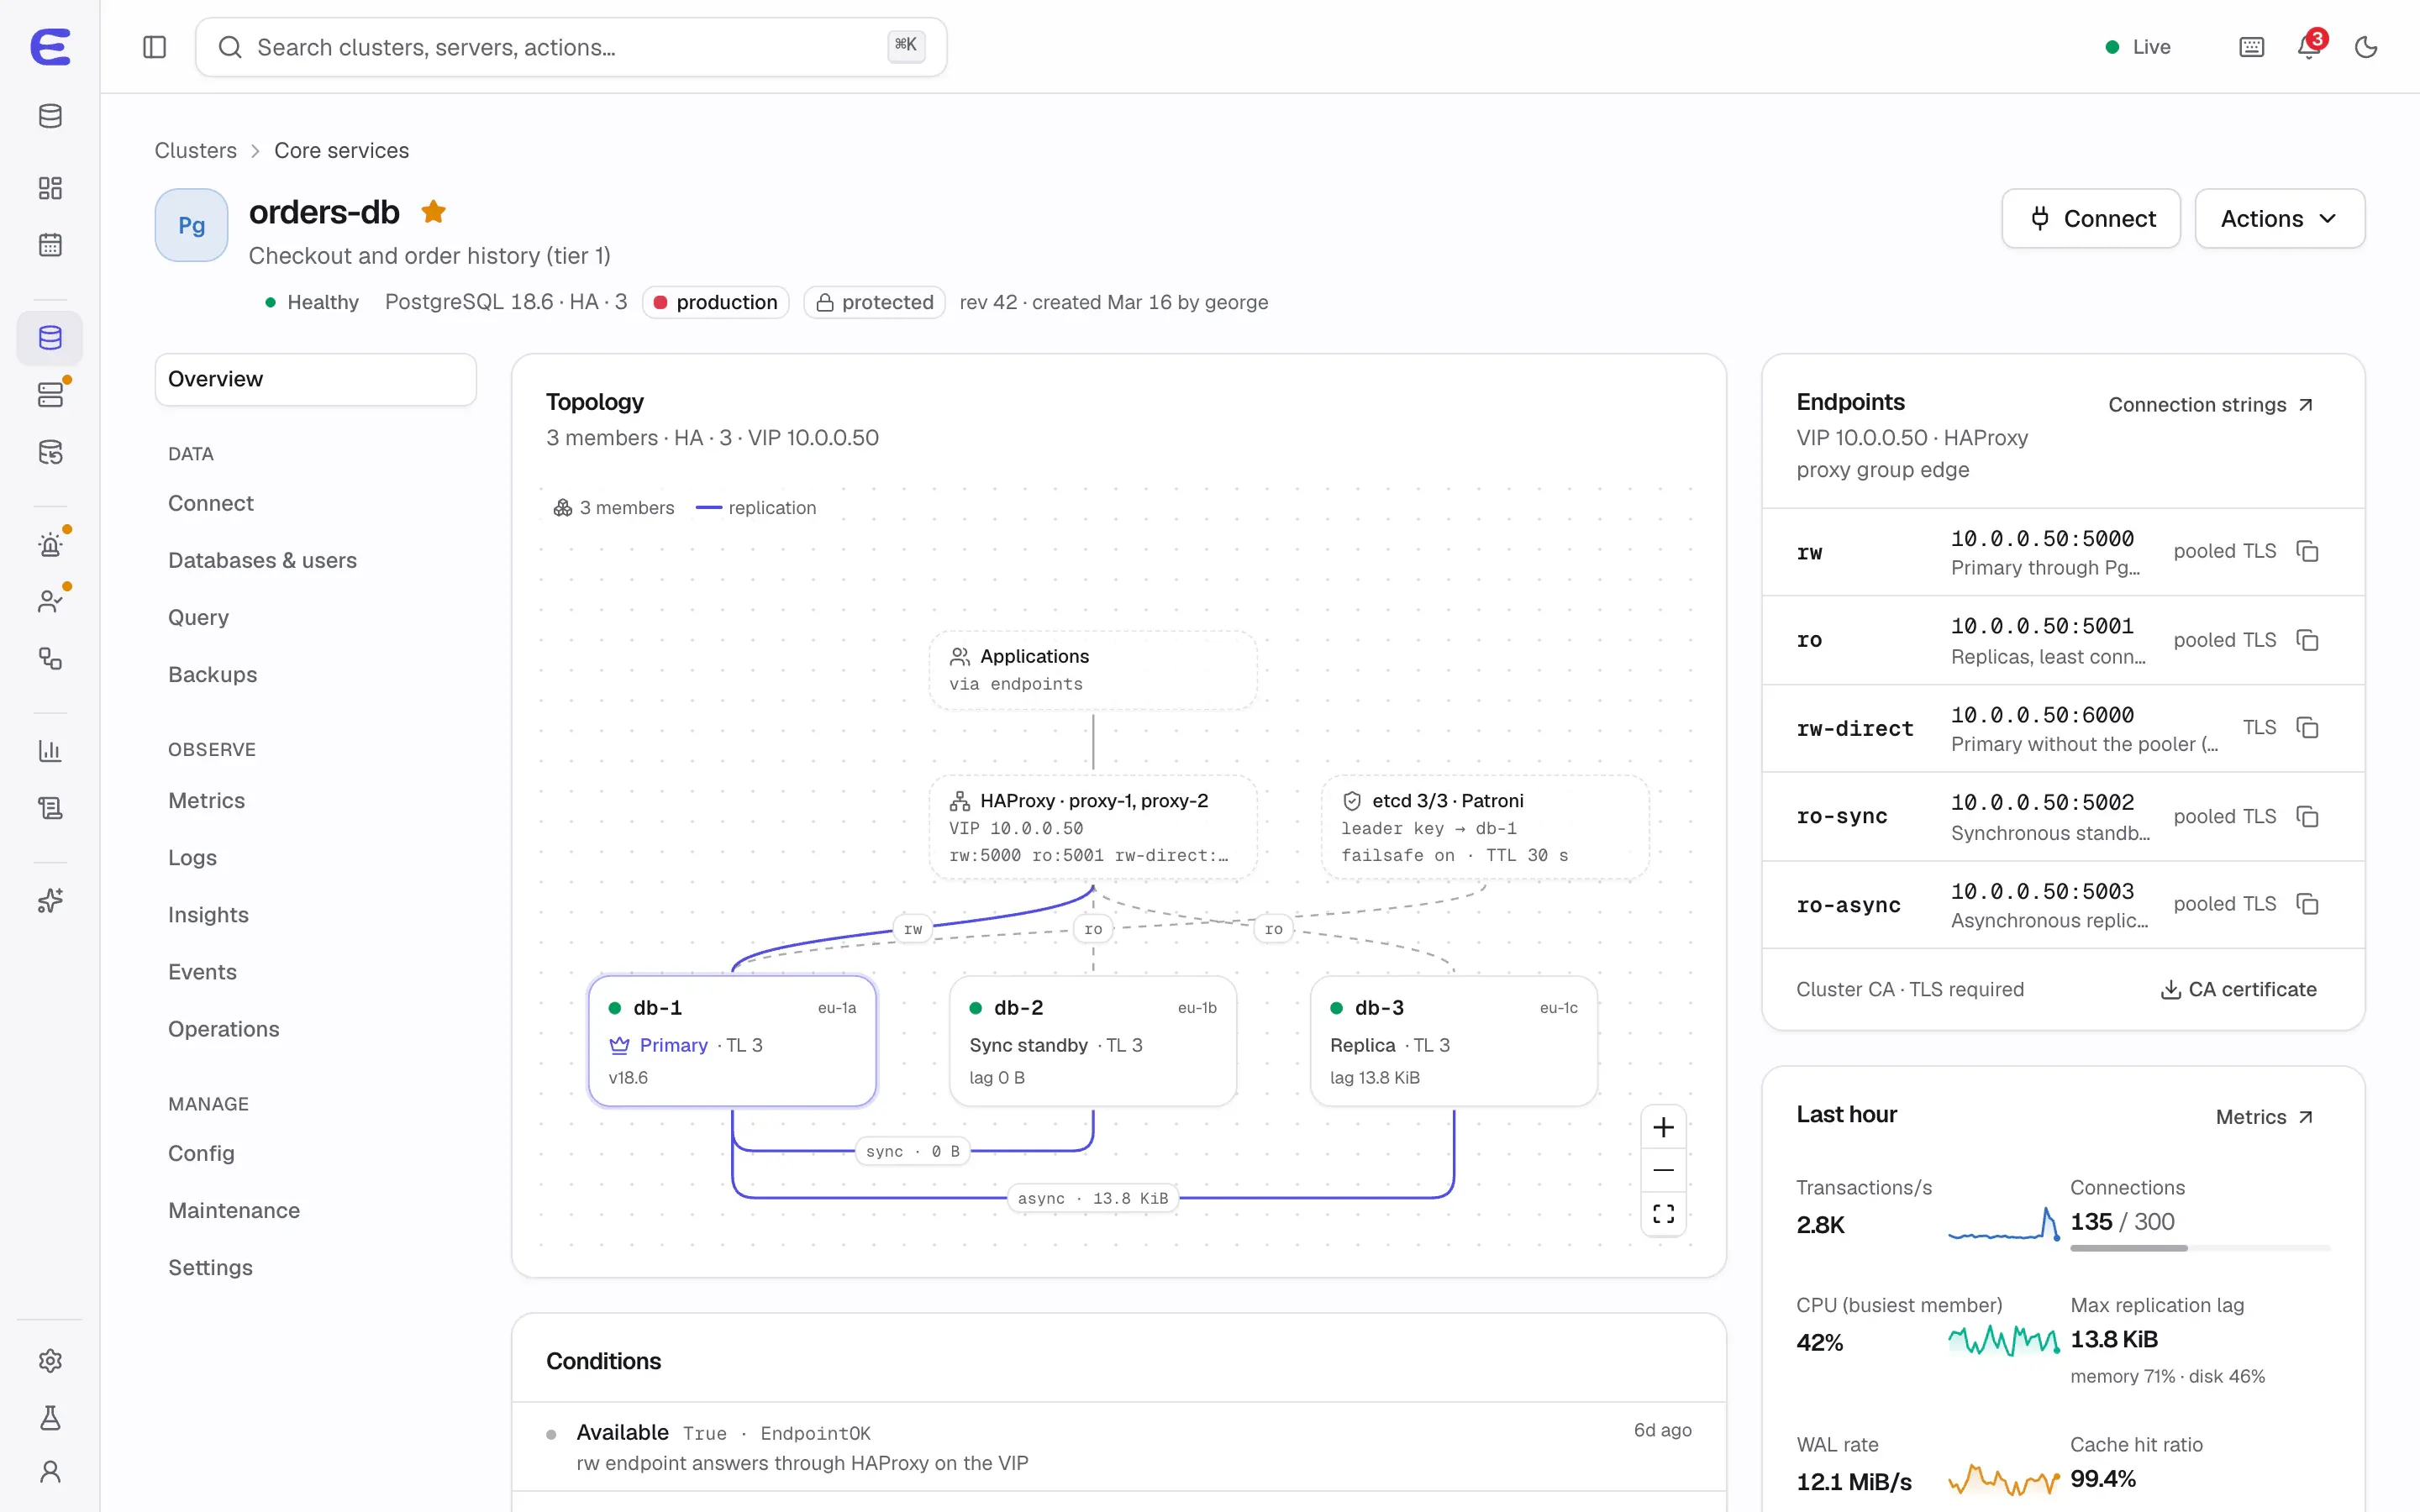Open the database backup sidebar icon
Screen dimensions: 2420x1512
(50, 452)
